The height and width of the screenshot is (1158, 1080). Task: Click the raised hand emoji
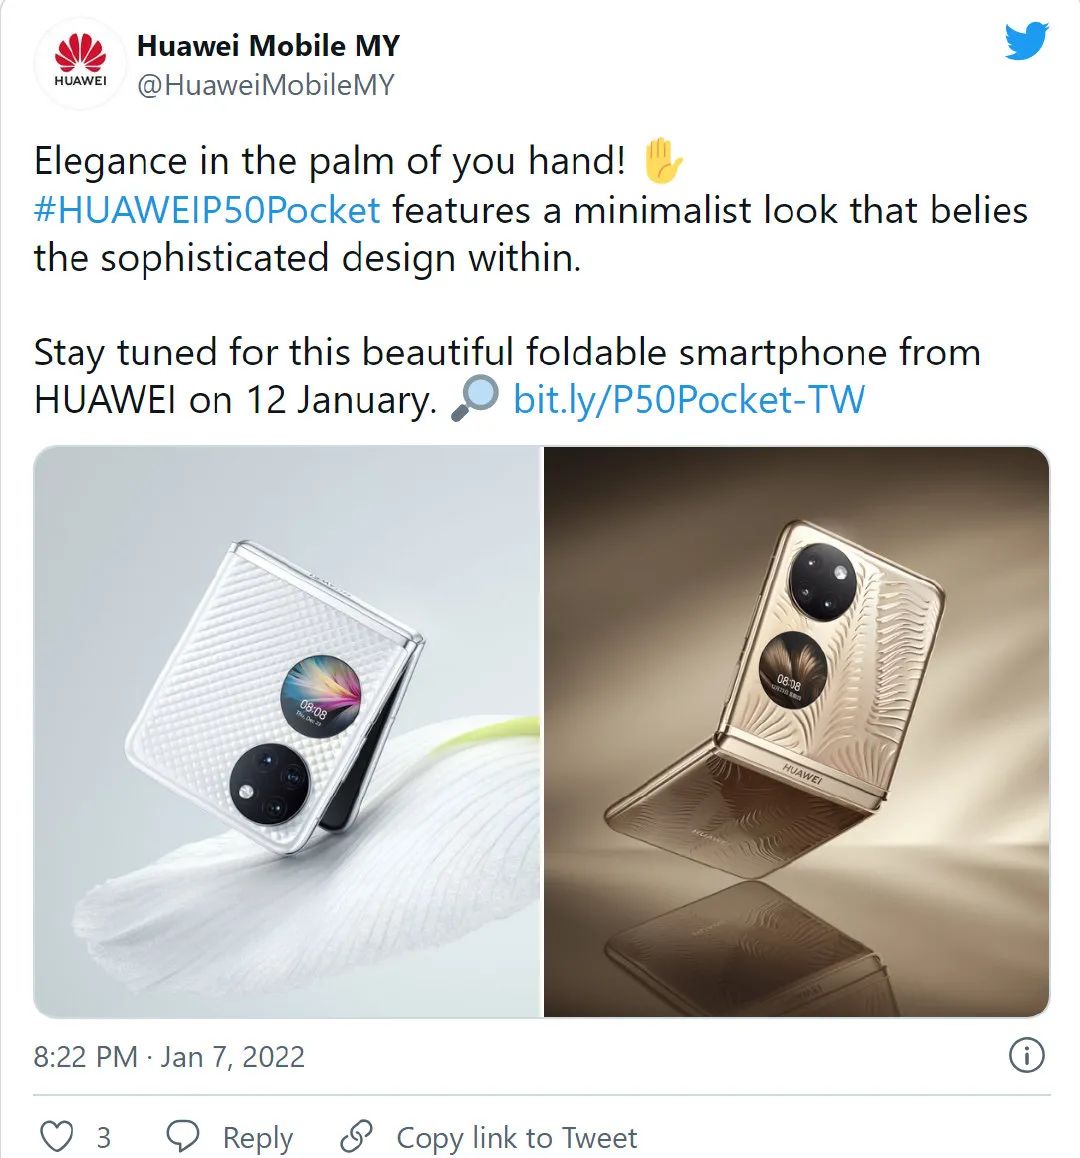click(663, 160)
